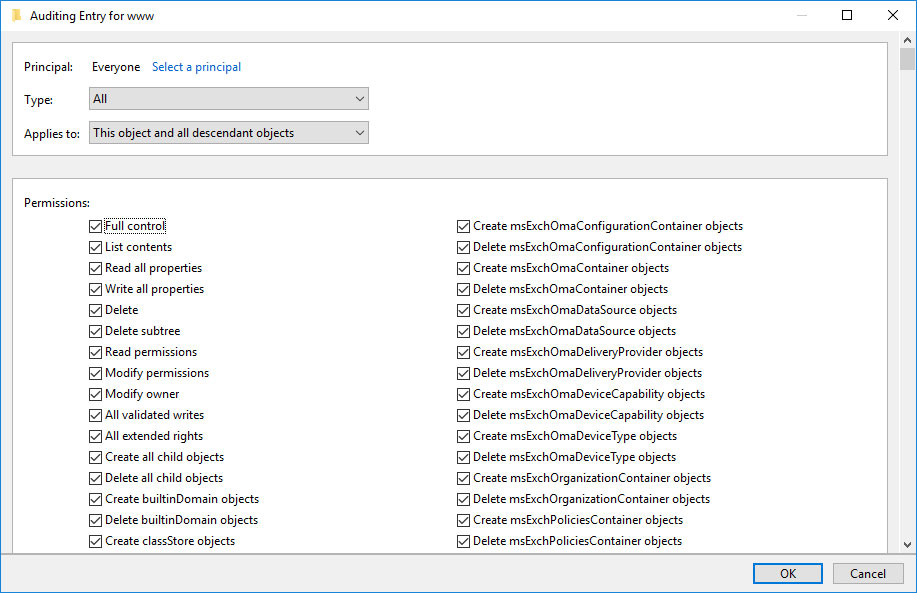
Task: Open the Applies to dropdown
Action: (229, 133)
